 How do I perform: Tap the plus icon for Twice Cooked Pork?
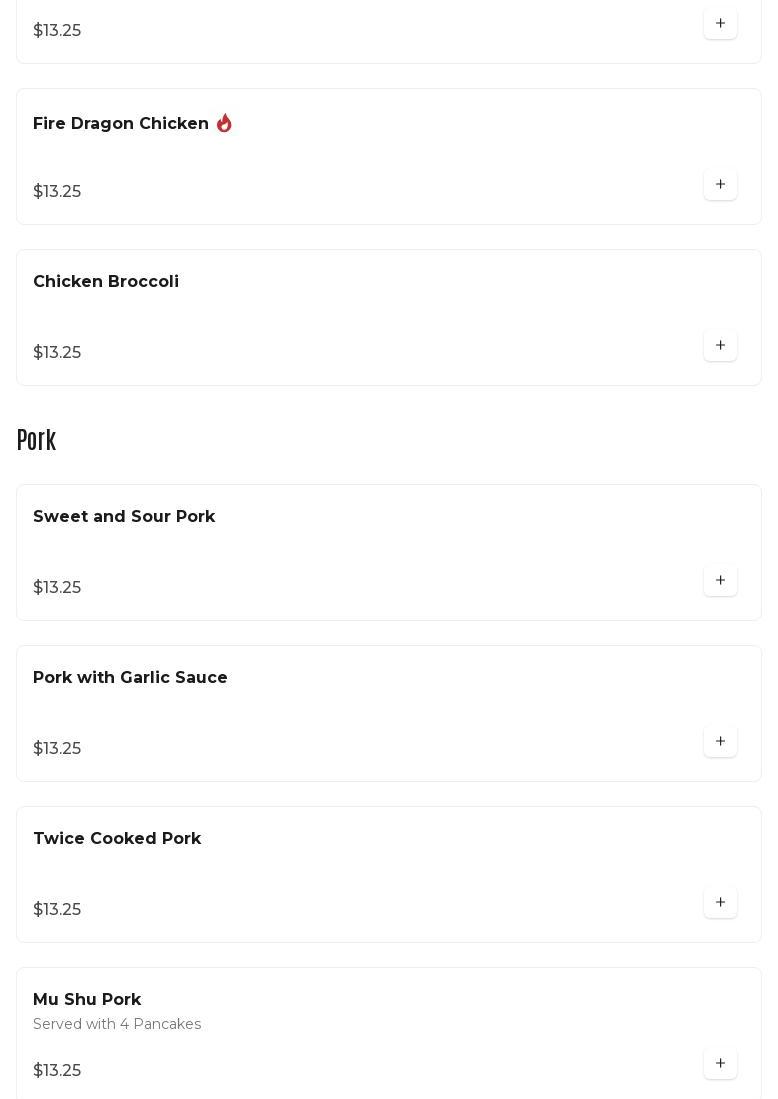point(720,903)
